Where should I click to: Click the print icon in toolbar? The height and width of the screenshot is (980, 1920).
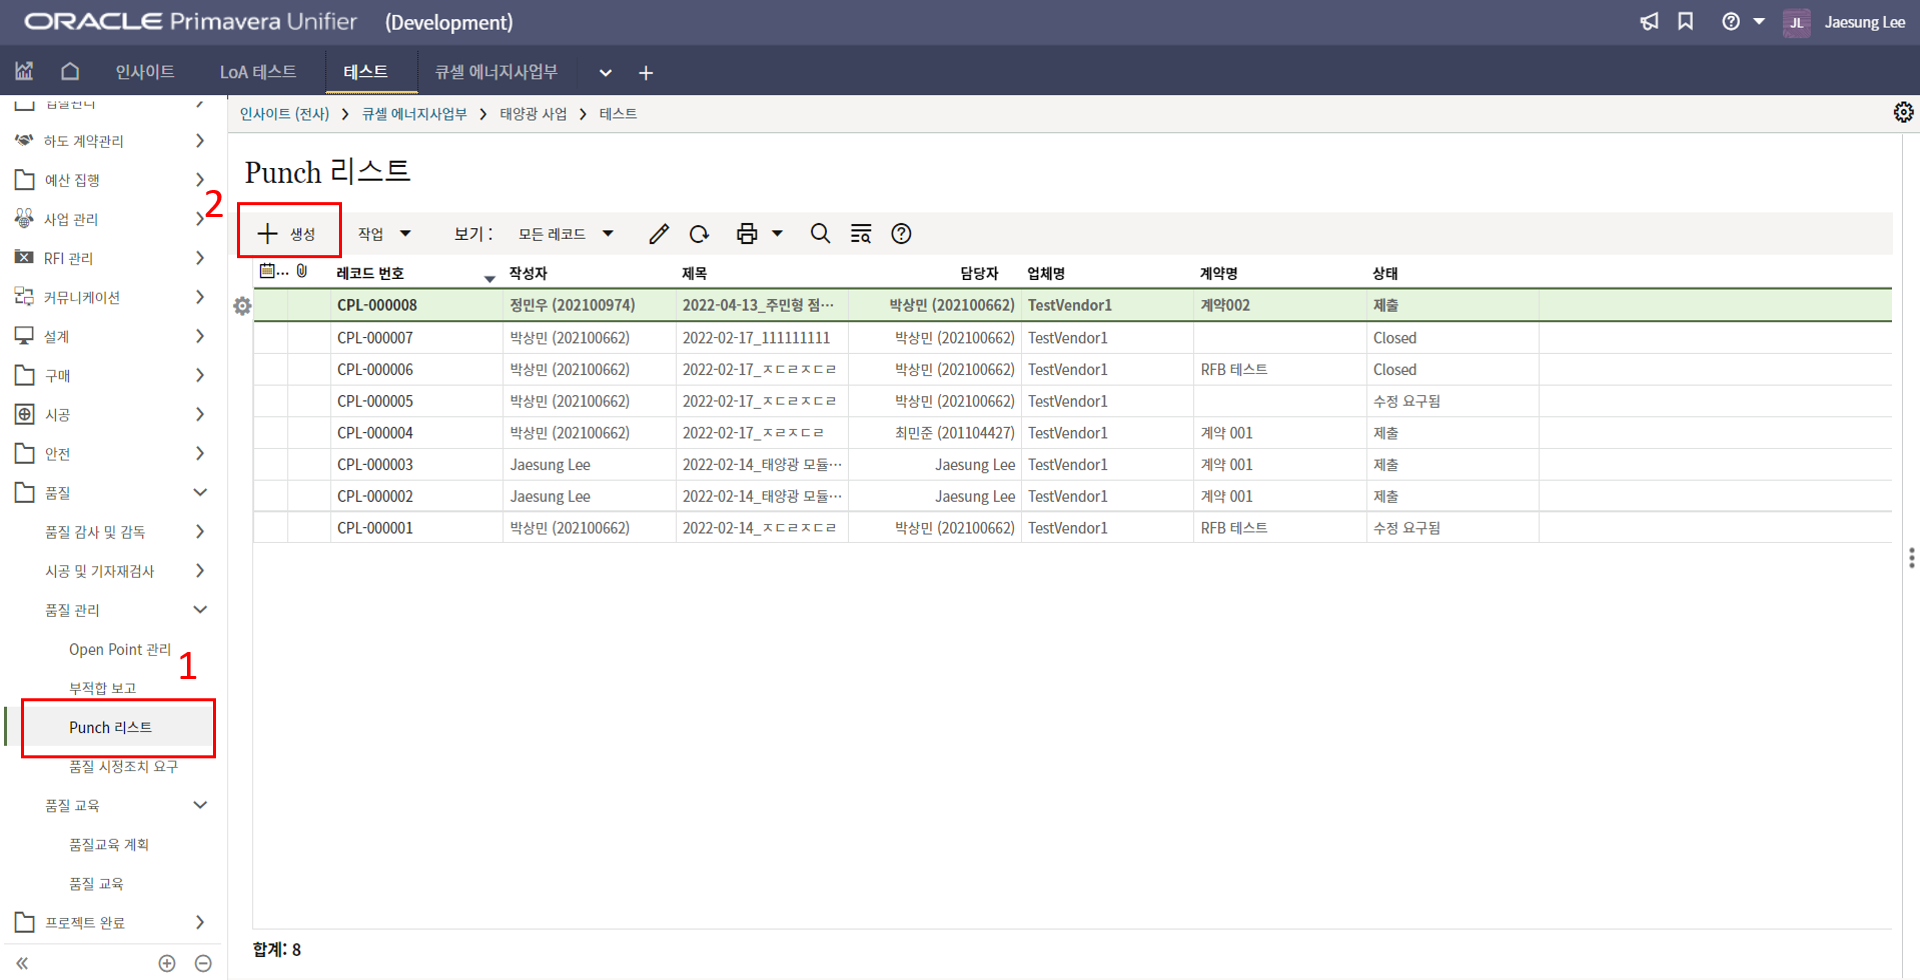(x=746, y=234)
